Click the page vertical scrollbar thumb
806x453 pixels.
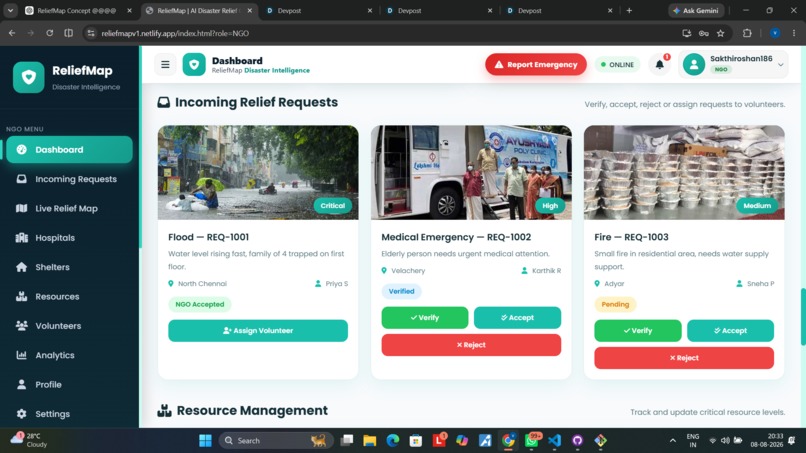[803, 317]
